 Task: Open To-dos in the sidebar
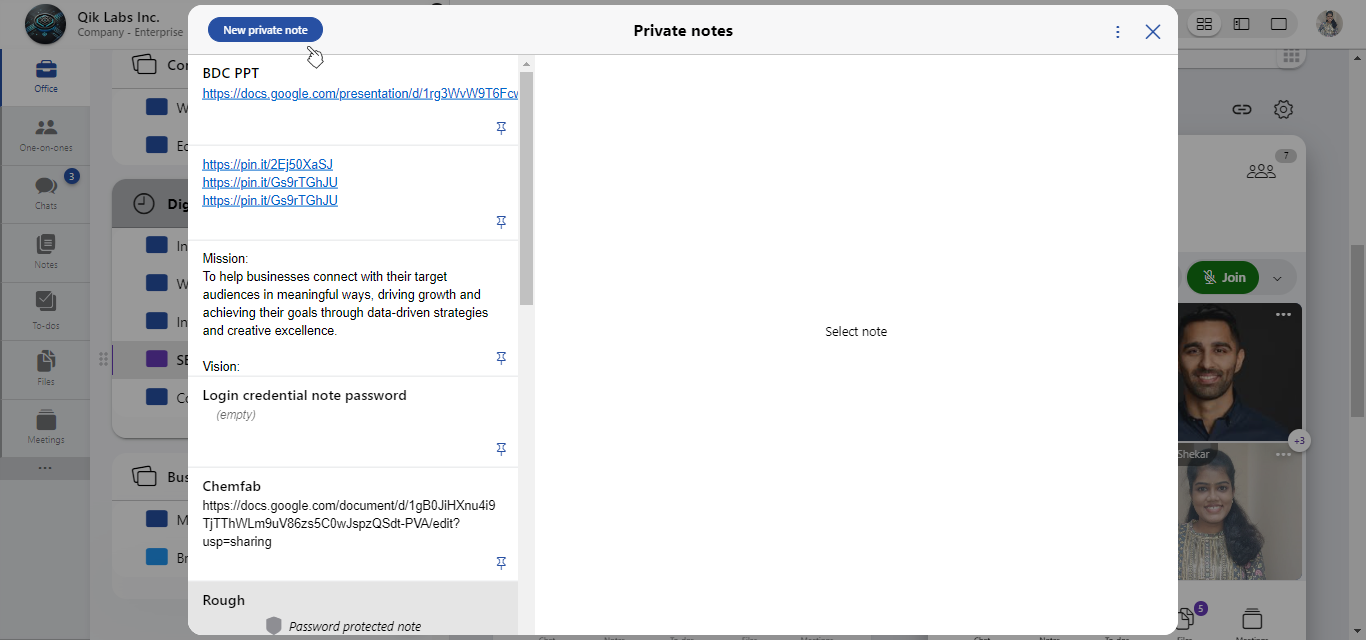tap(45, 310)
